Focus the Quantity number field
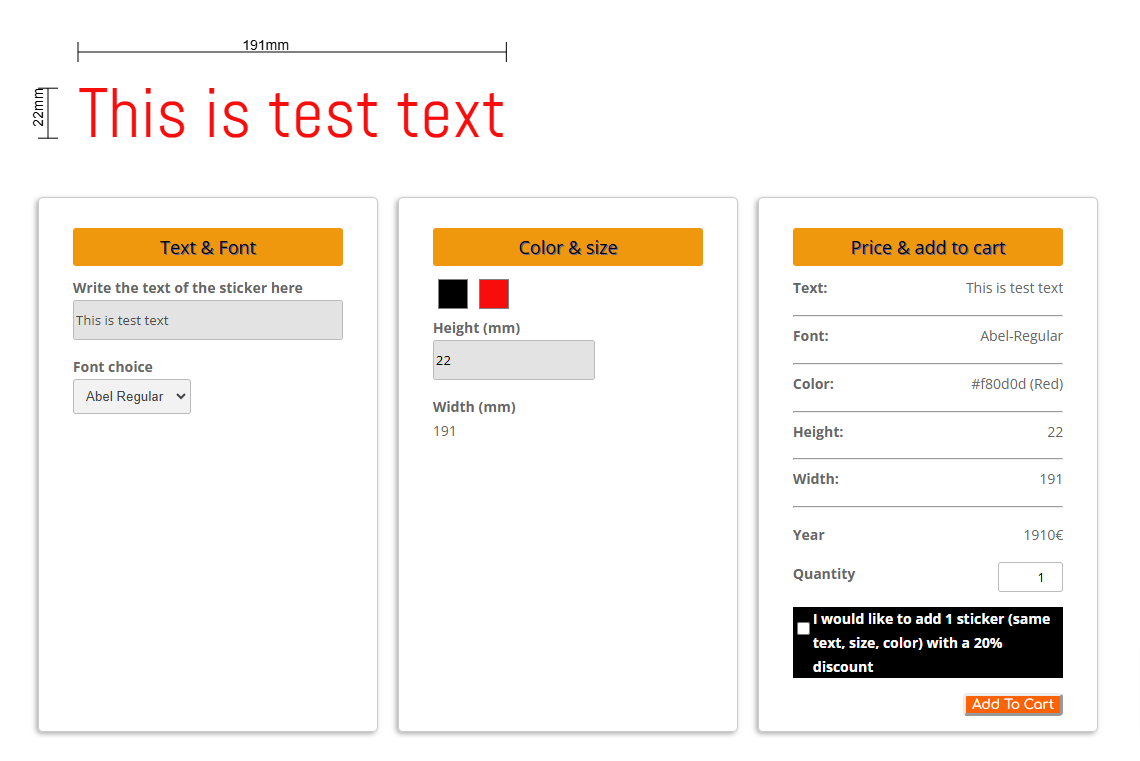This screenshot has height=761, width=1140. click(1029, 577)
